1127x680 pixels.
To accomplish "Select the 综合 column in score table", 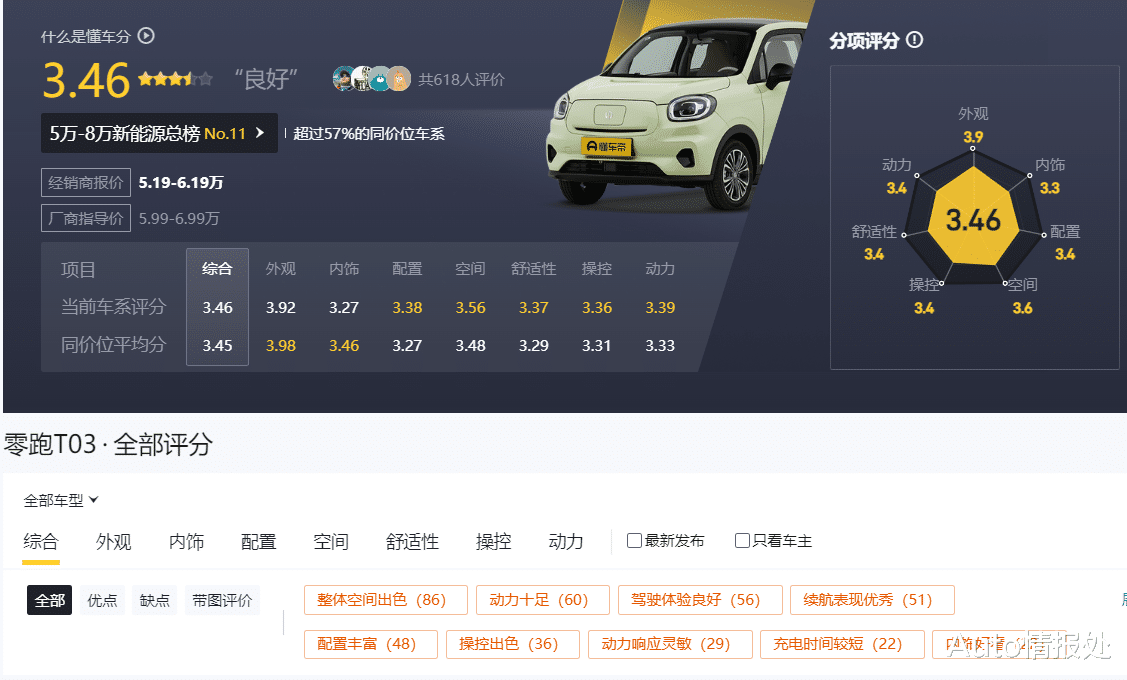I will [x=217, y=307].
